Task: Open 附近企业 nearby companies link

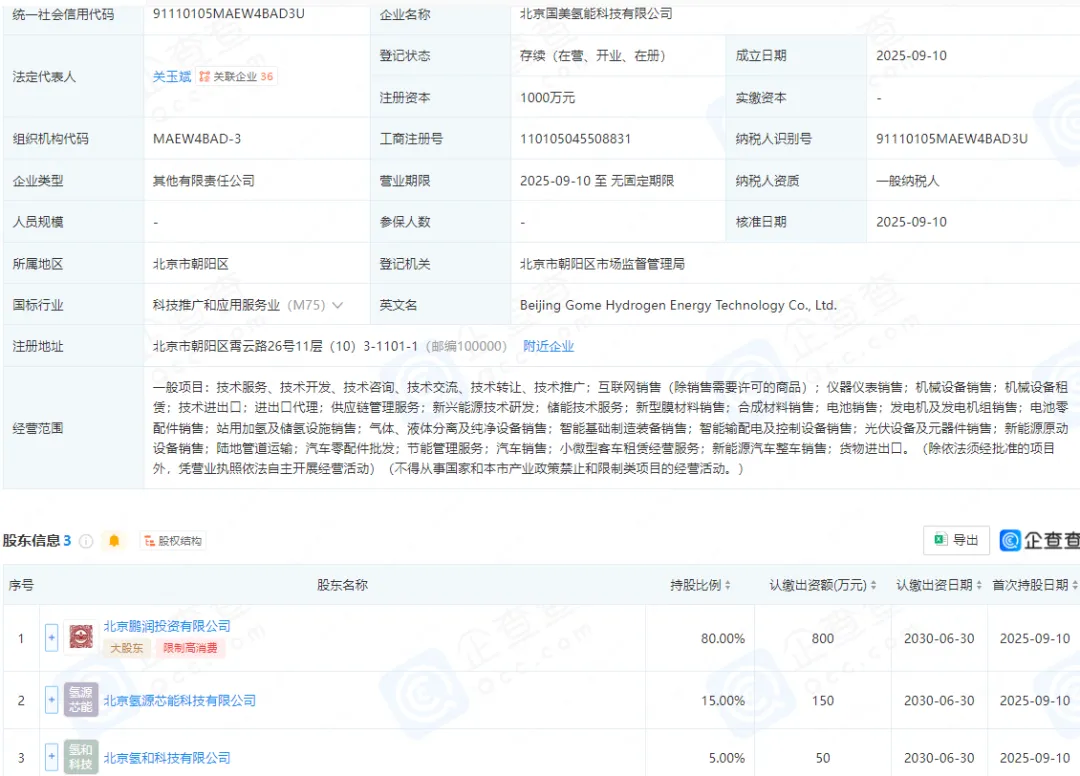Action: (548, 346)
